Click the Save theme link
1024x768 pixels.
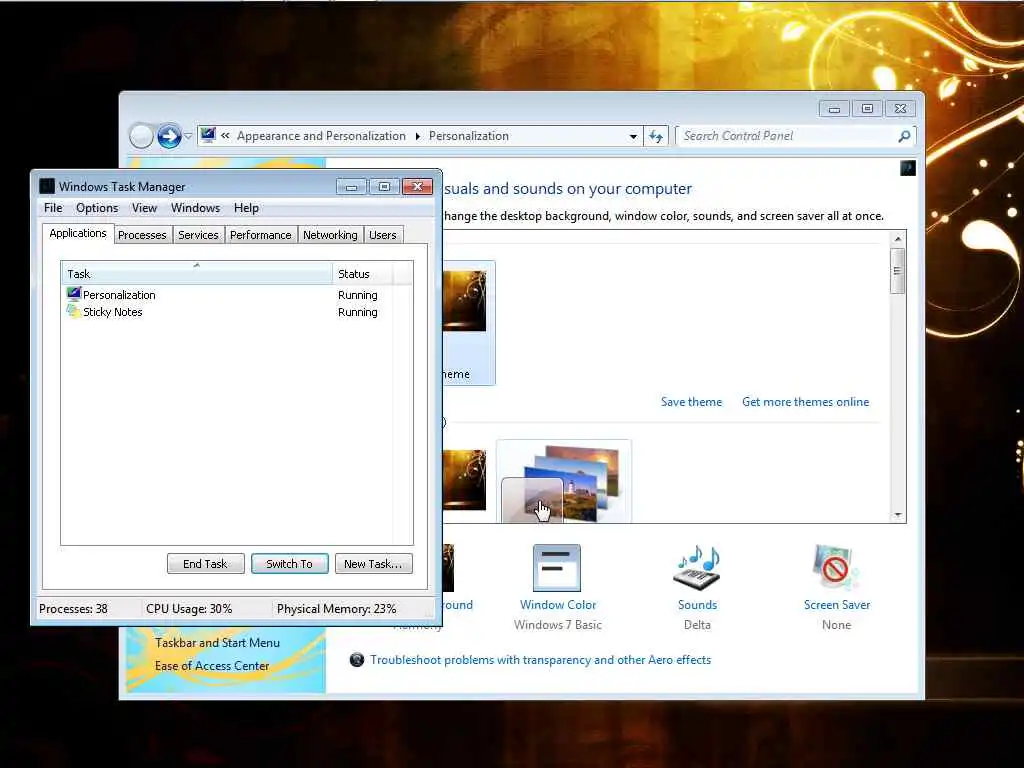click(x=691, y=402)
